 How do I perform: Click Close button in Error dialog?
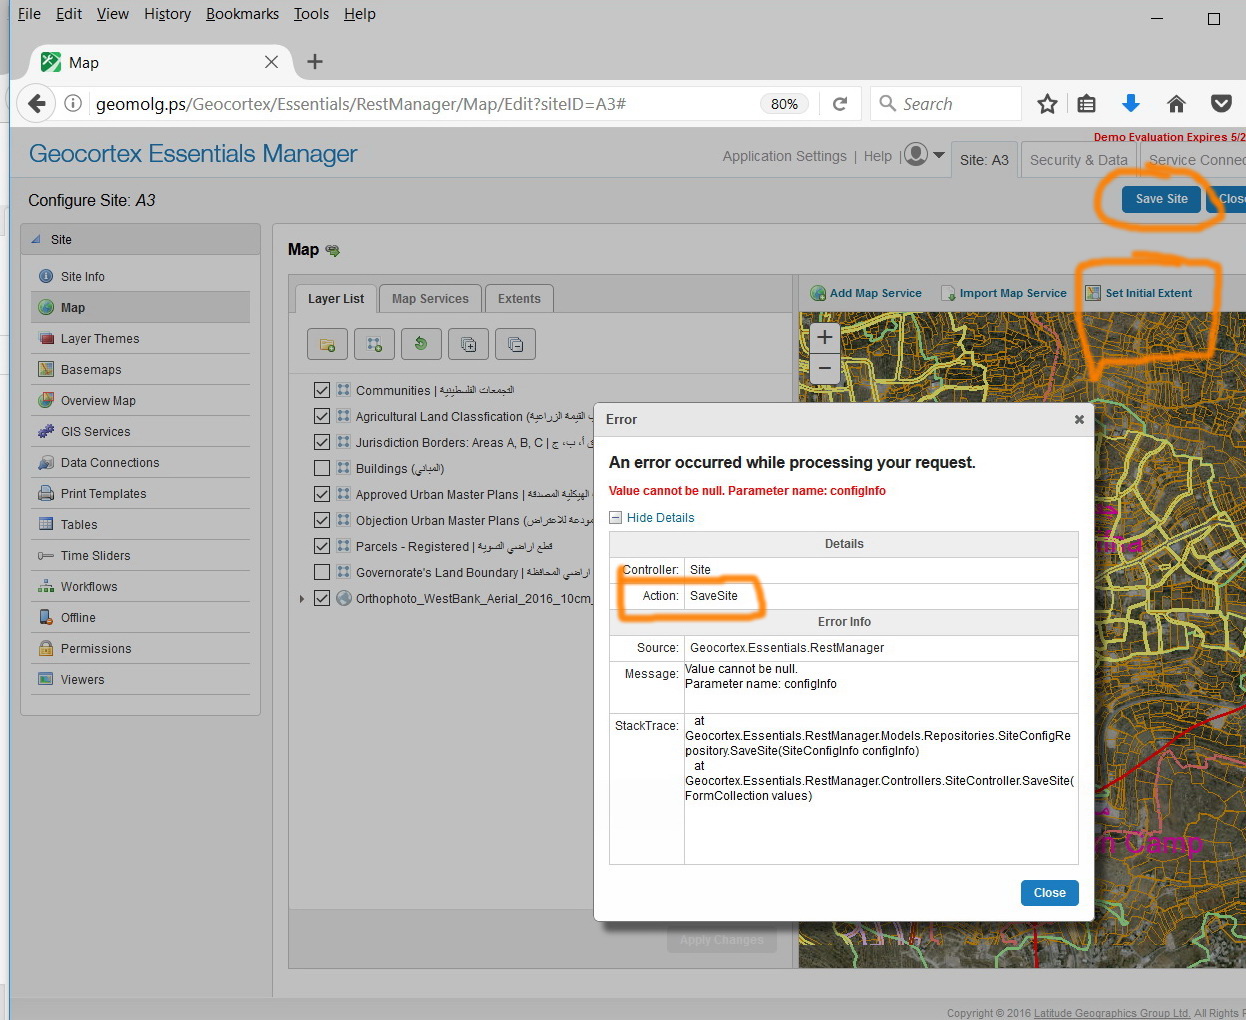point(1049,893)
